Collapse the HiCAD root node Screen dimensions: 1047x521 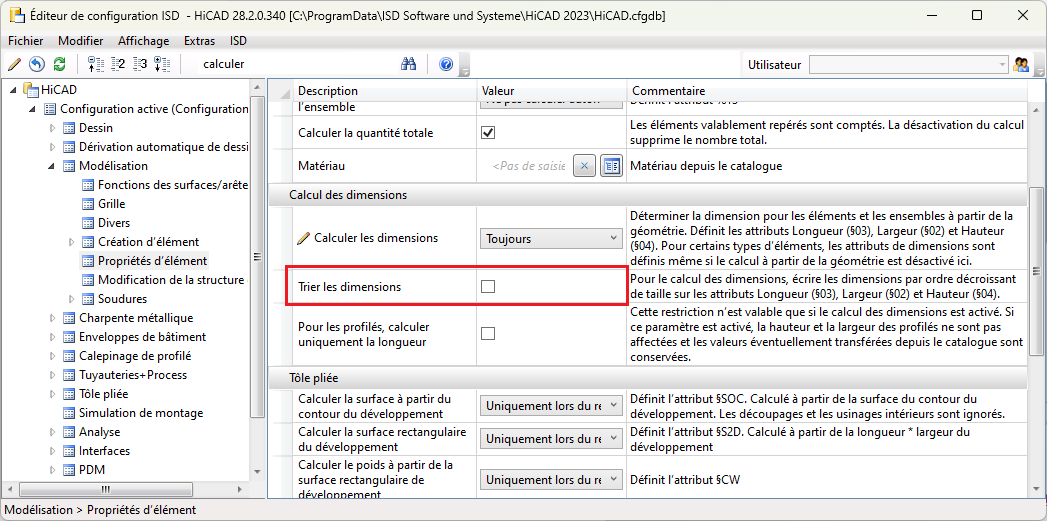click(x=14, y=90)
